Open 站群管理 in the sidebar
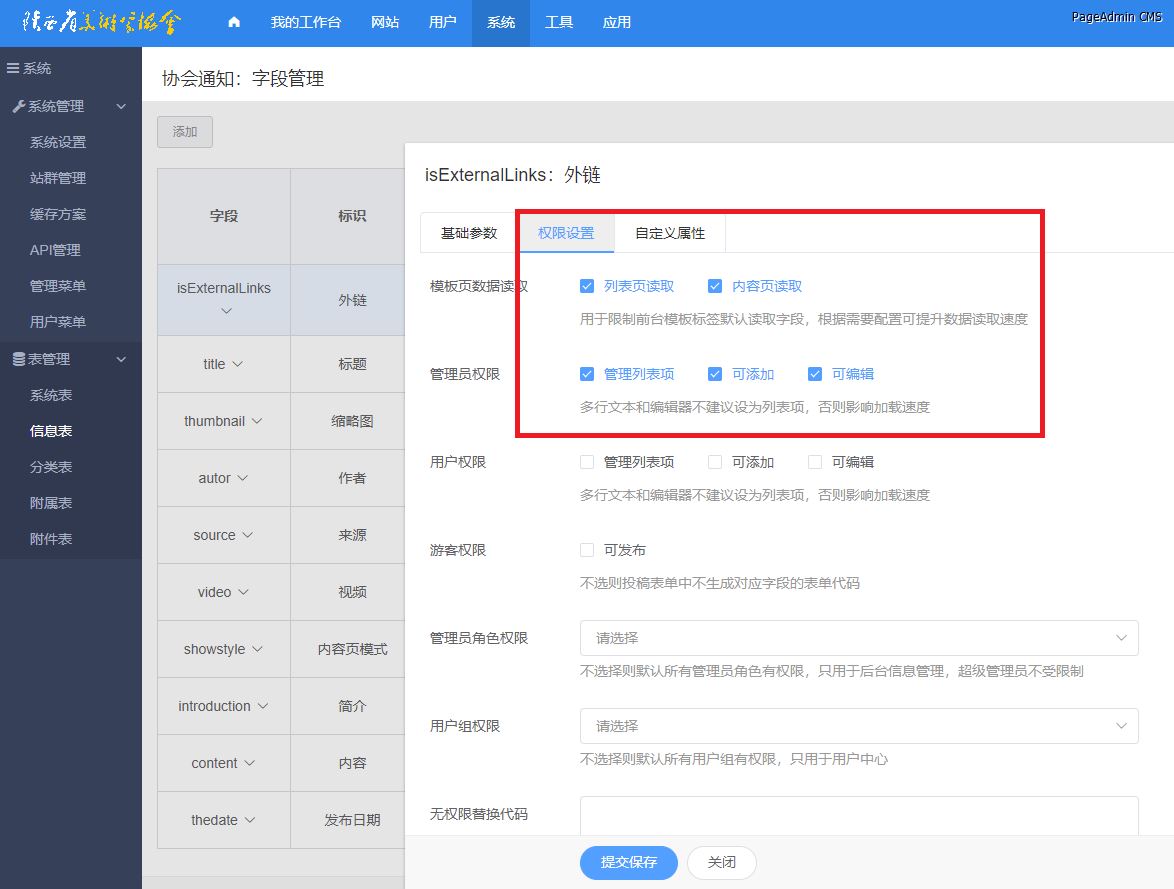The height and width of the screenshot is (889, 1174). [x=58, y=178]
